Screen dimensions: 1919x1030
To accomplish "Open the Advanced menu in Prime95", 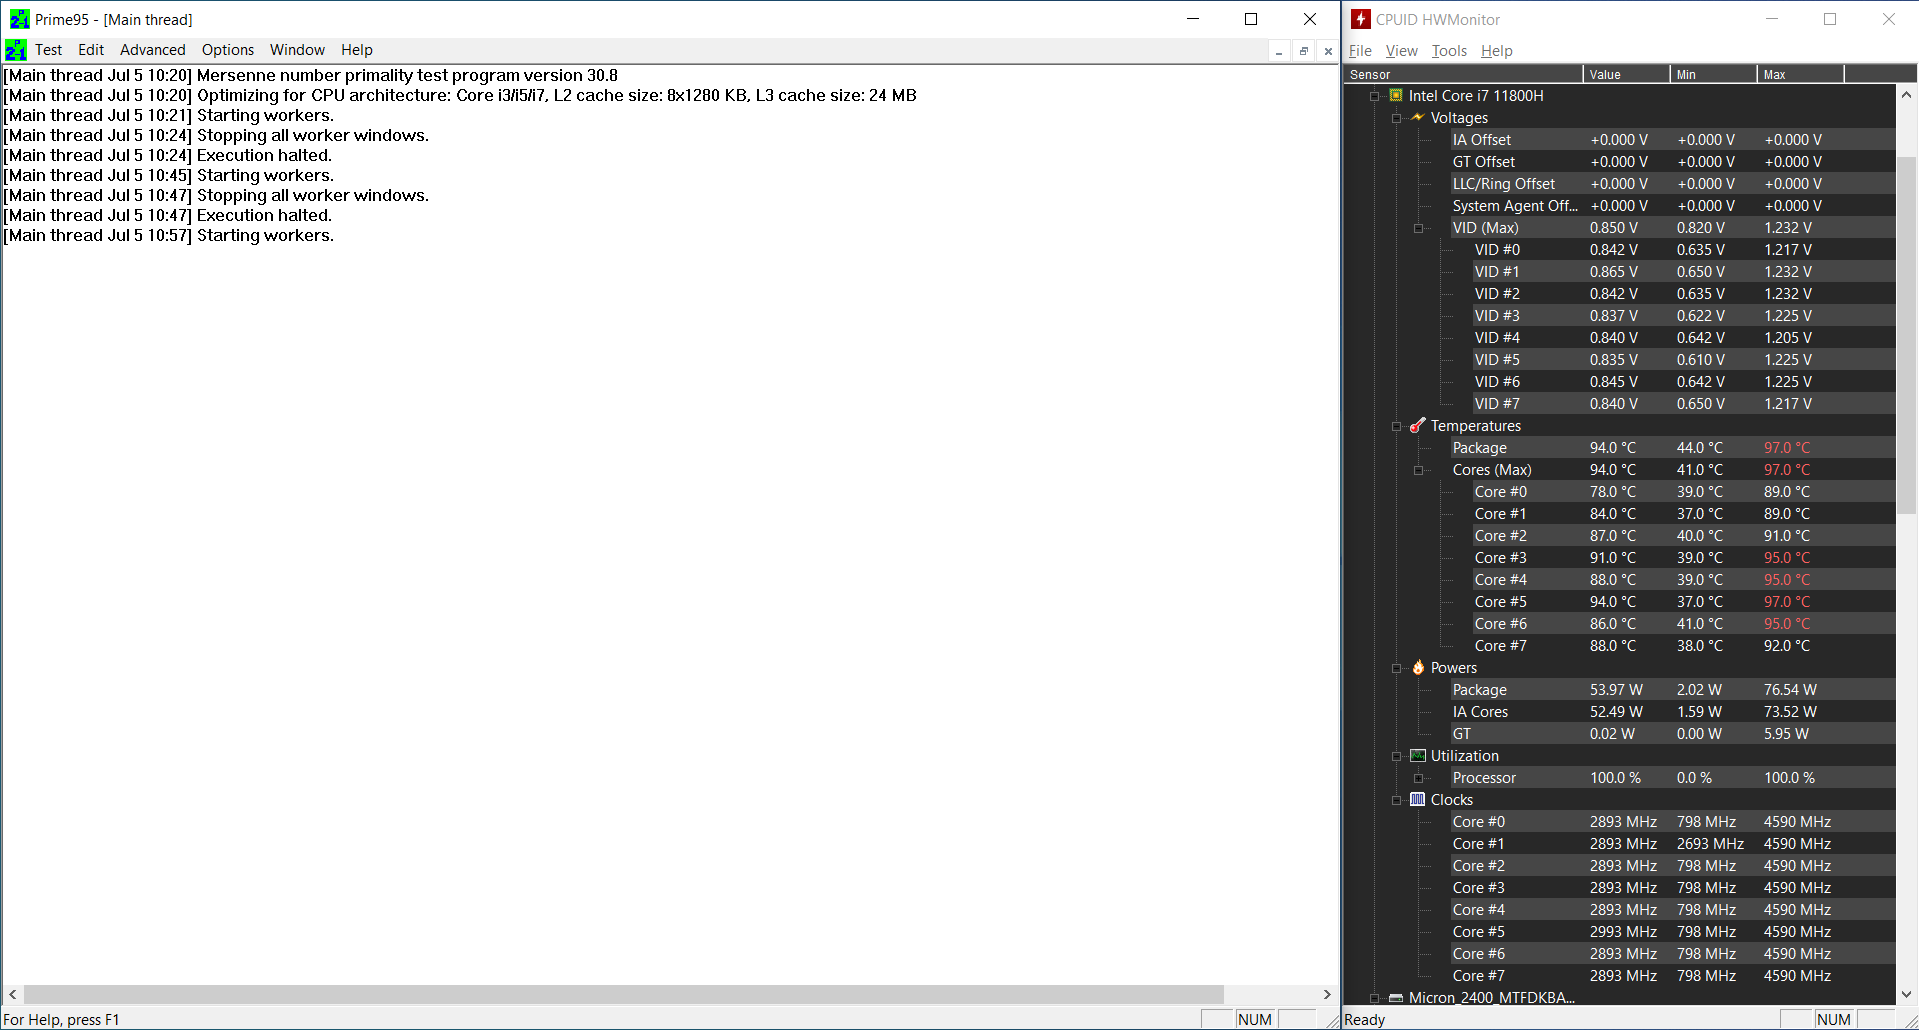I will click(152, 50).
